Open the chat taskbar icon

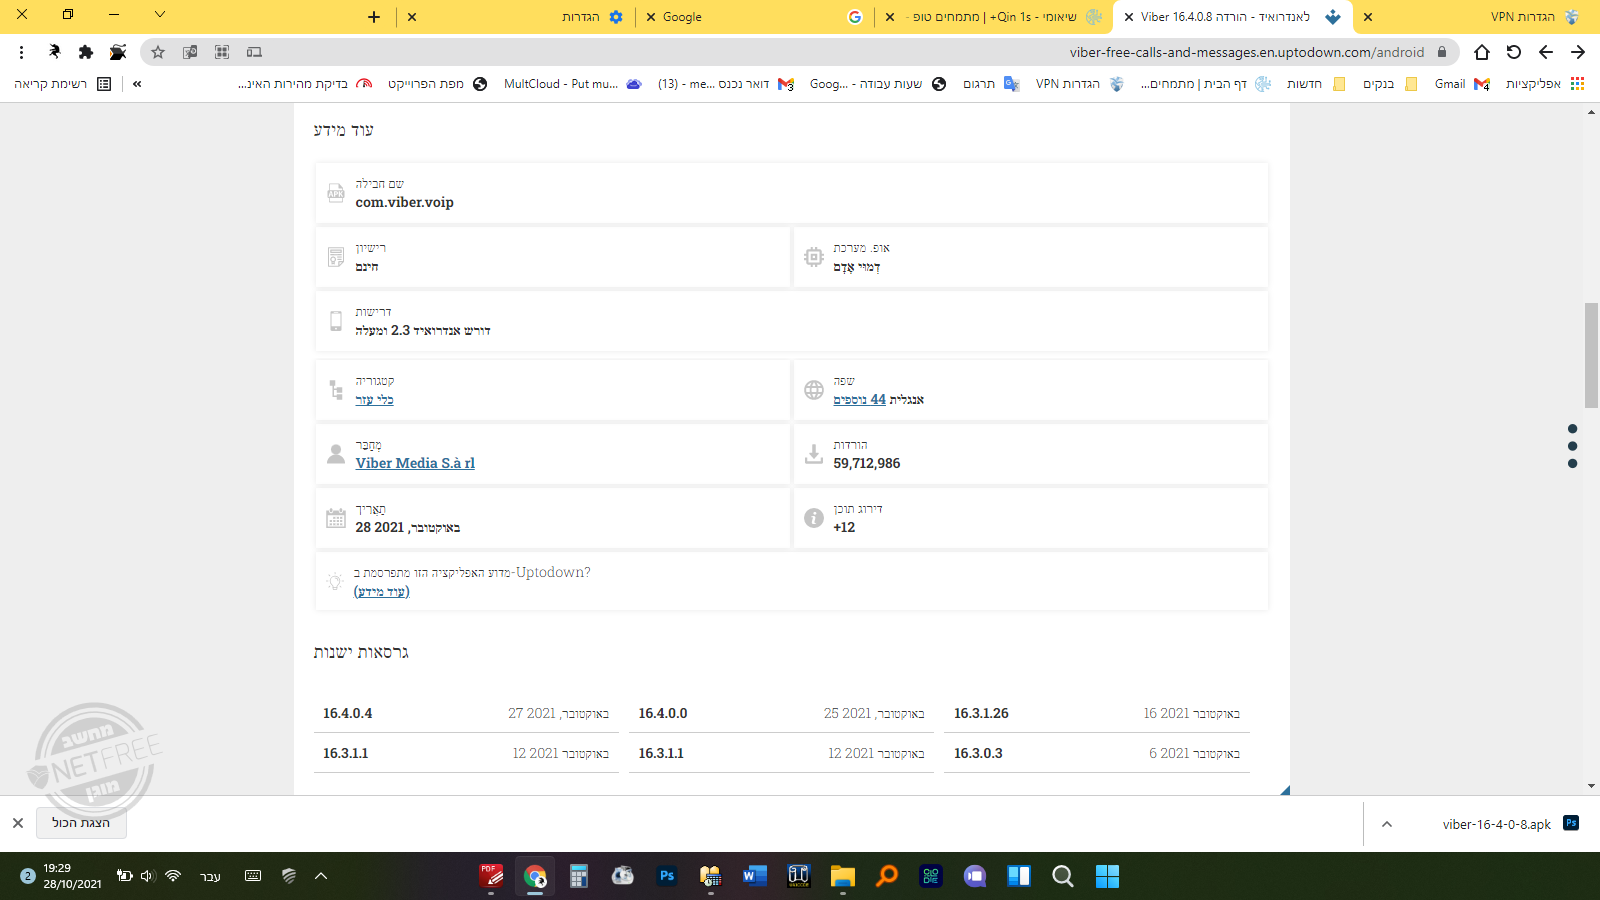975,876
